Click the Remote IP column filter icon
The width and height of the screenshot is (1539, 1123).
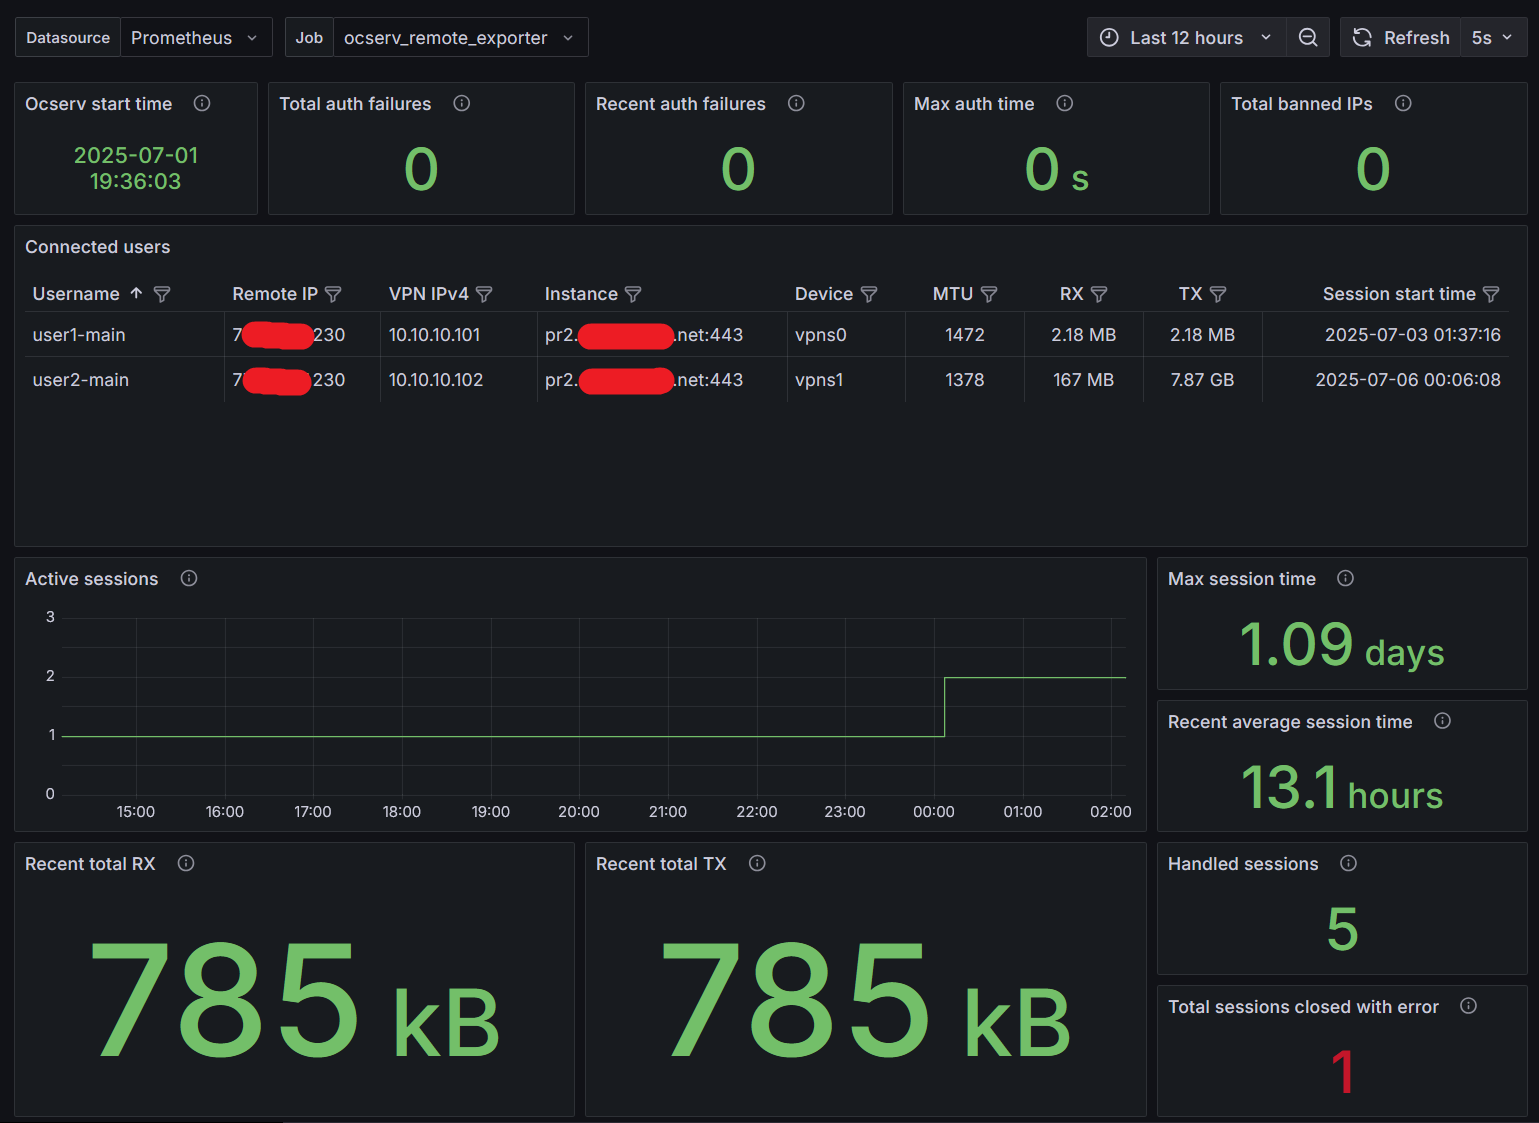point(334,294)
